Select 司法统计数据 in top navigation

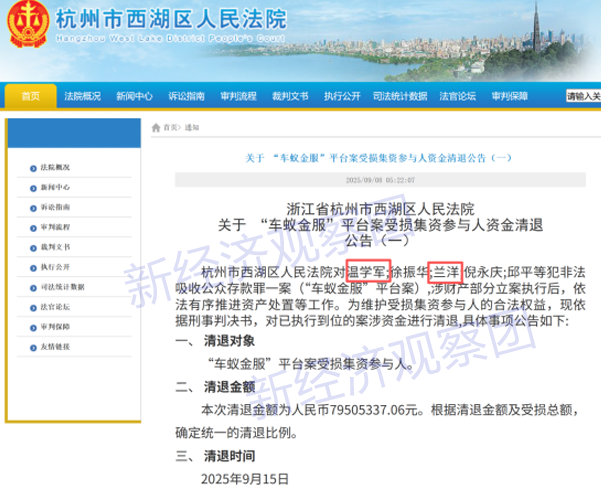click(x=400, y=96)
